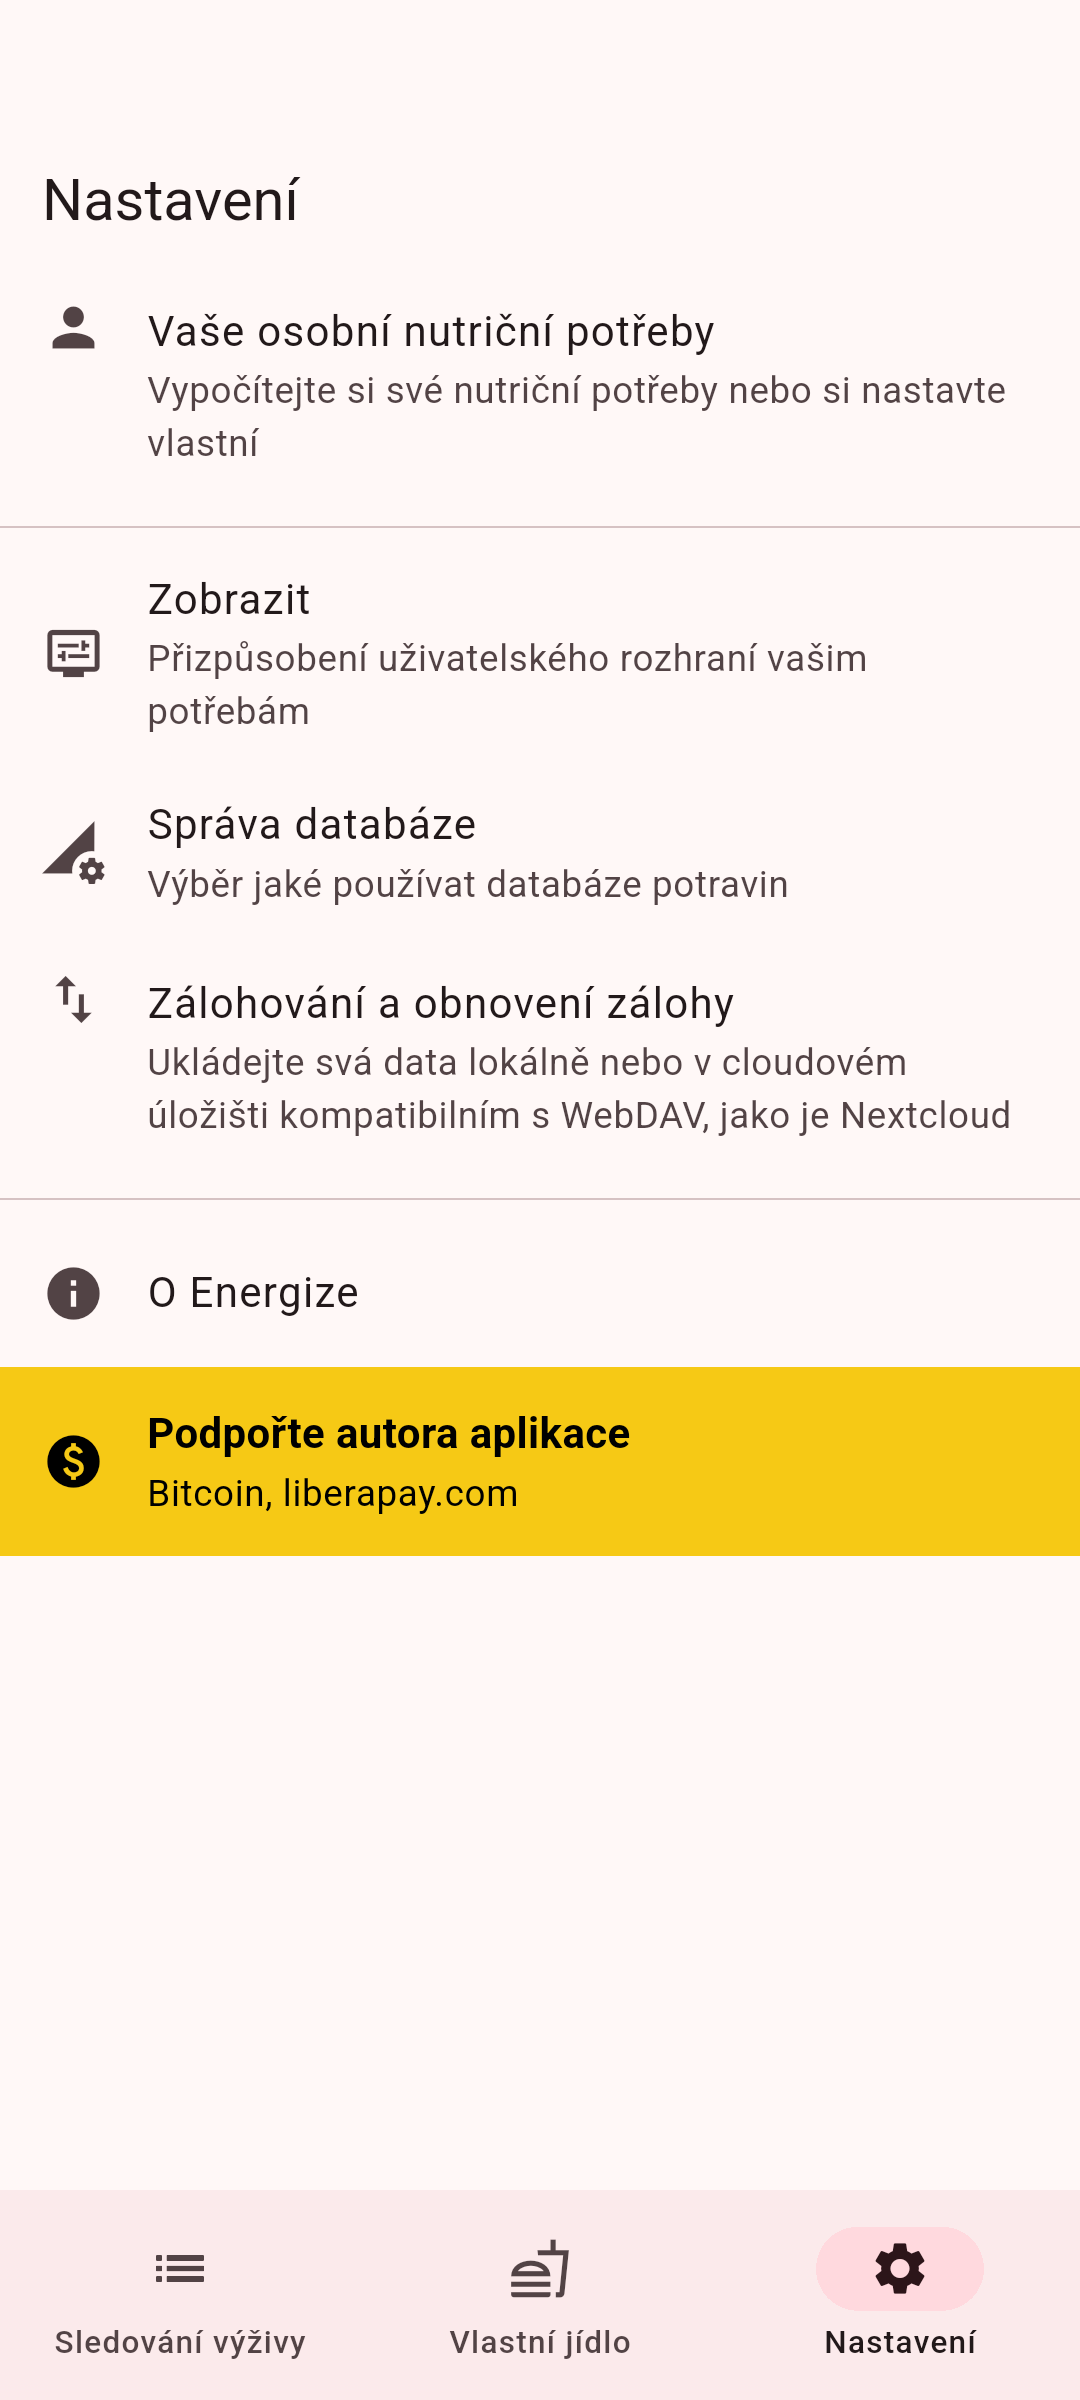Click the dollar coin donation icon
The width and height of the screenshot is (1080, 2400).
click(73, 1461)
